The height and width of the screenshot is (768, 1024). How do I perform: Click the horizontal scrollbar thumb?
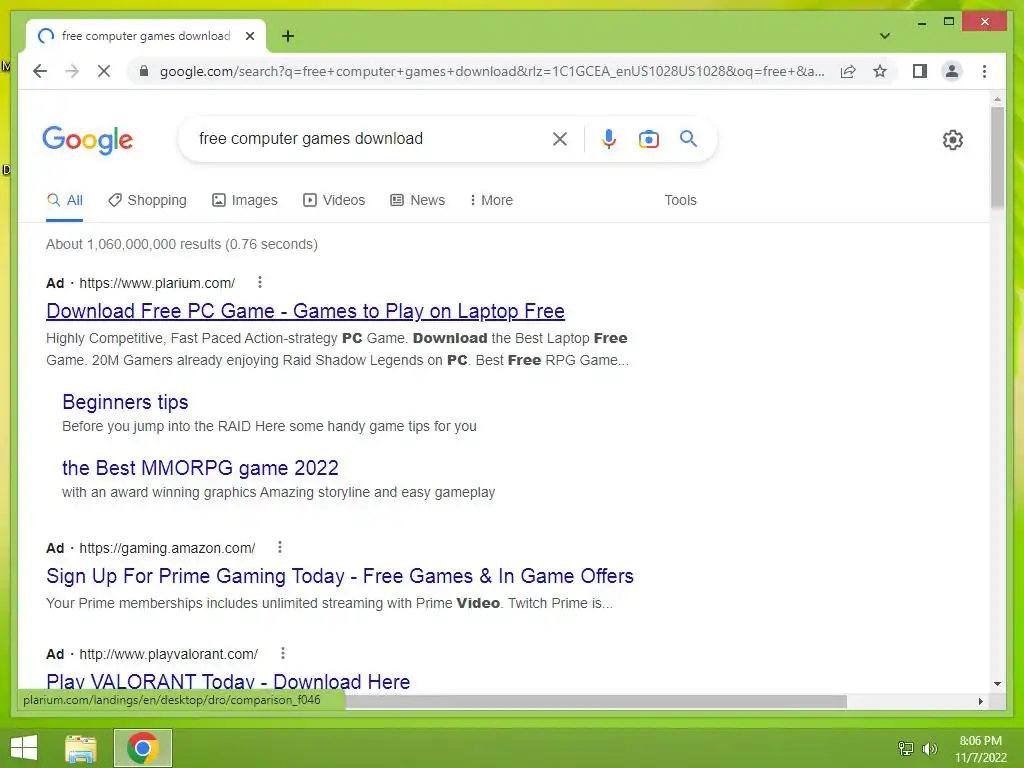[596, 701]
